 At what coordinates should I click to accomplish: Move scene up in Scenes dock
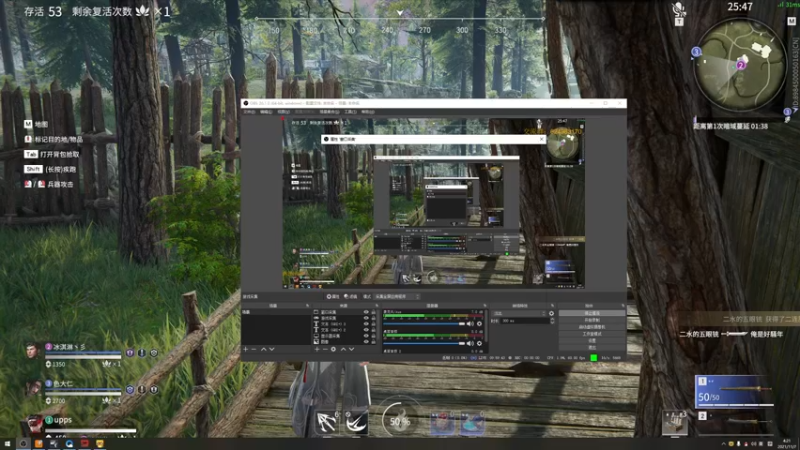tap(264, 349)
